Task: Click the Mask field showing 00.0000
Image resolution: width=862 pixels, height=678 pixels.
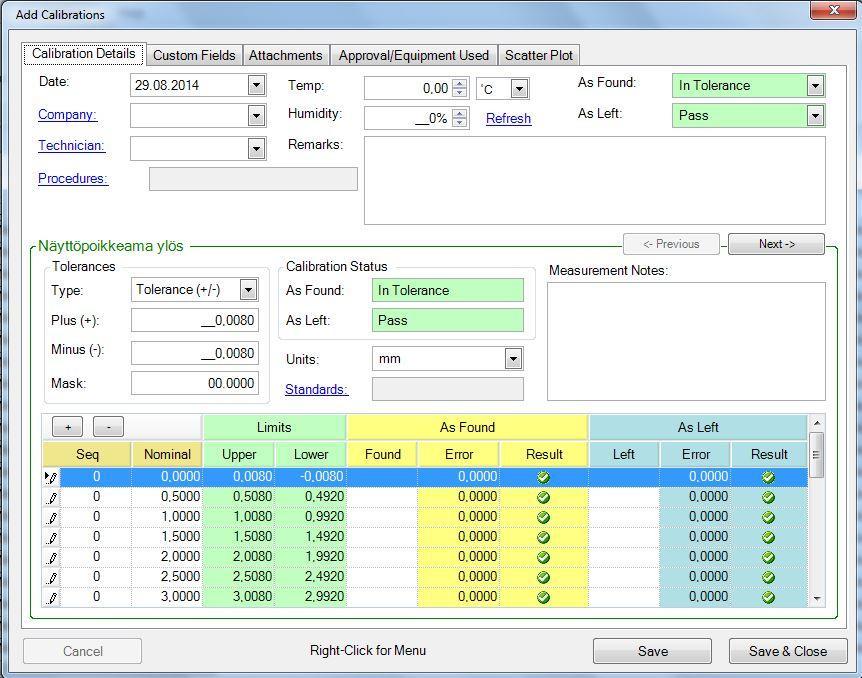Action: pyautogui.click(x=195, y=383)
